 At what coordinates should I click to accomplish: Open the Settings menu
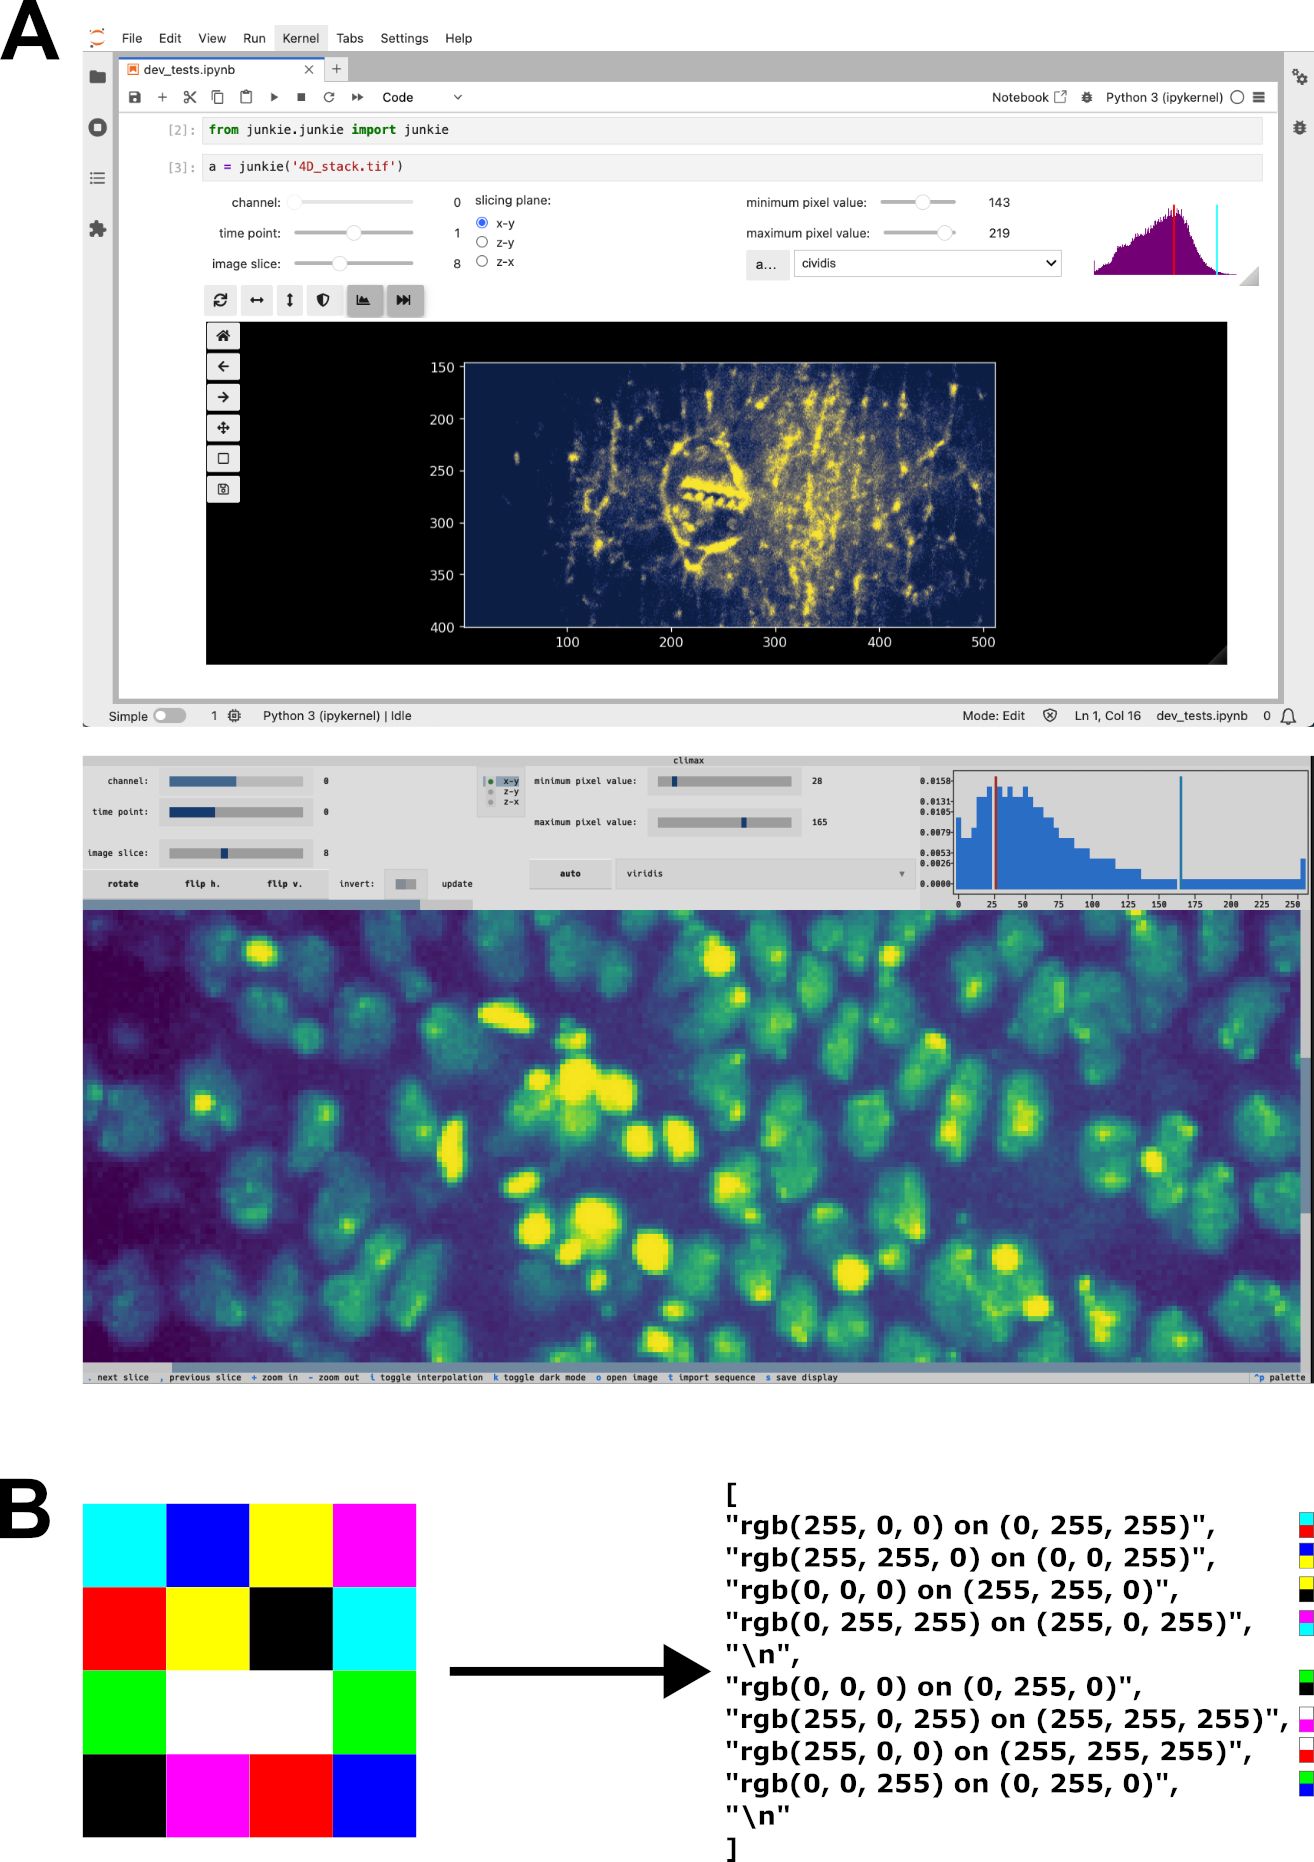404,38
